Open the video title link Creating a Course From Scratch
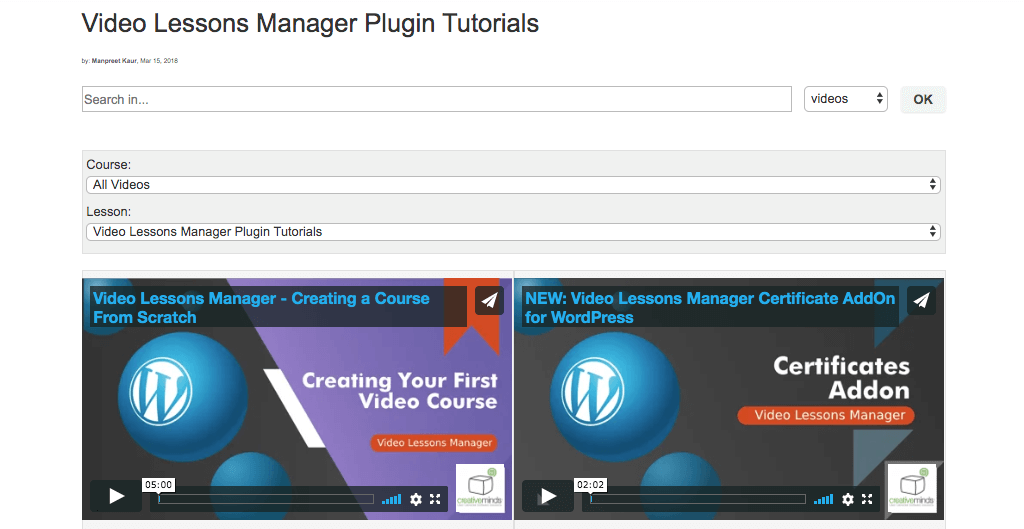This screenshot has height=529, width=1024. pos(261,308)
